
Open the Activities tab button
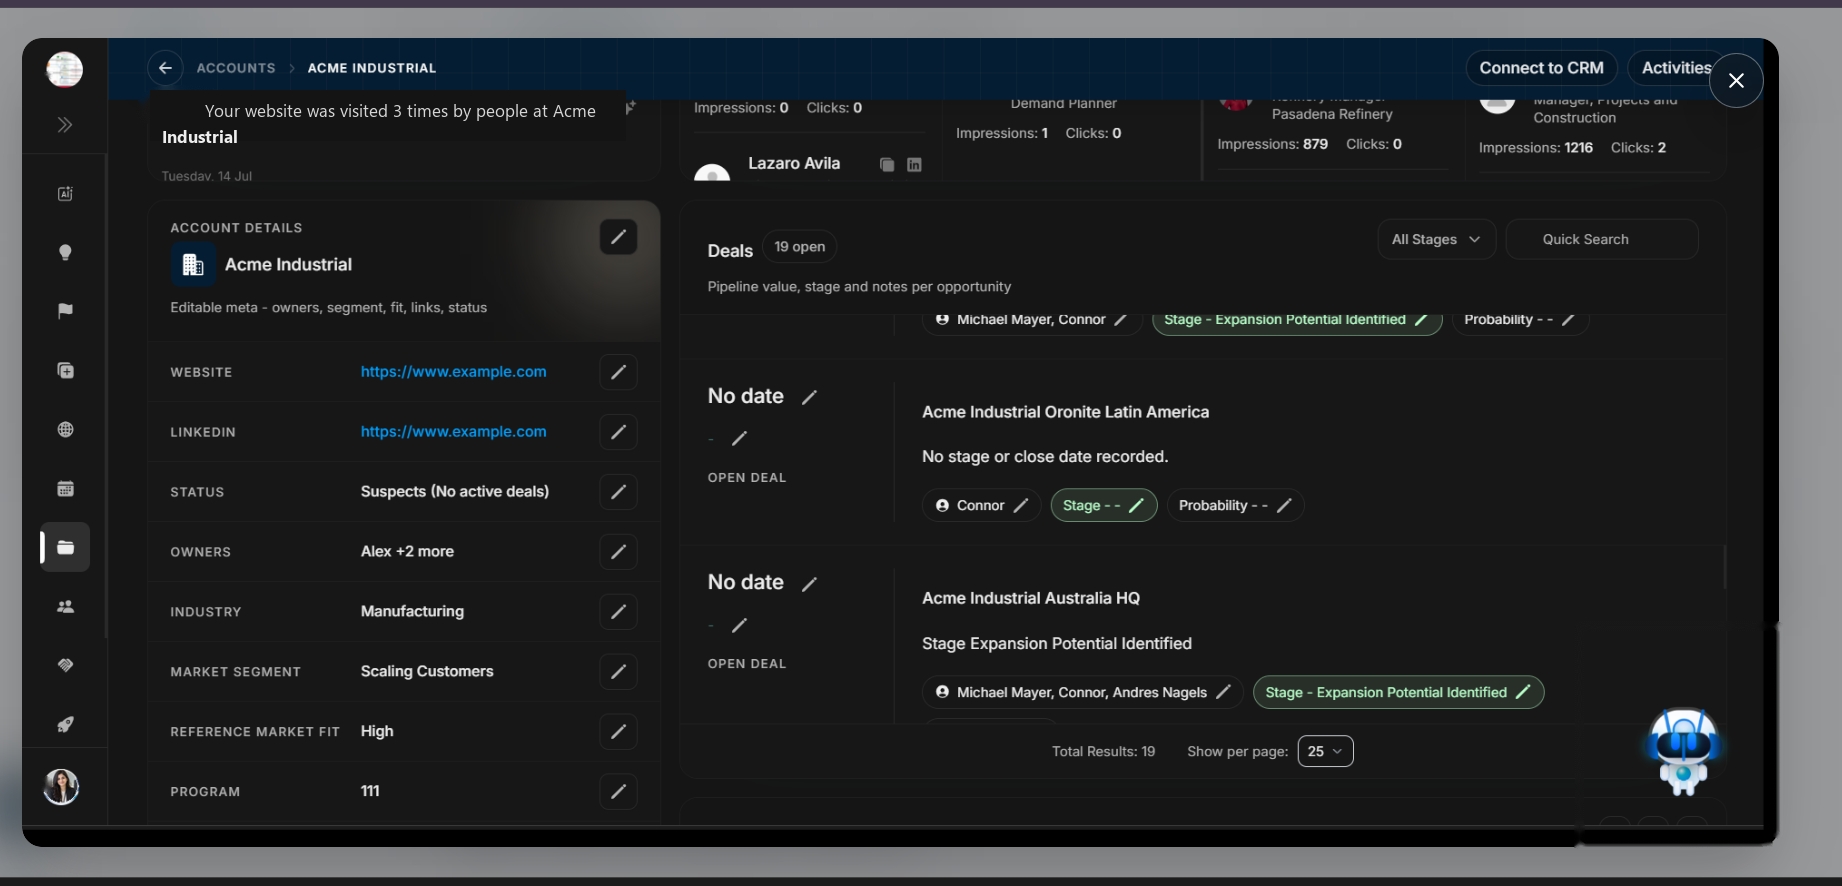(1677, 68)
